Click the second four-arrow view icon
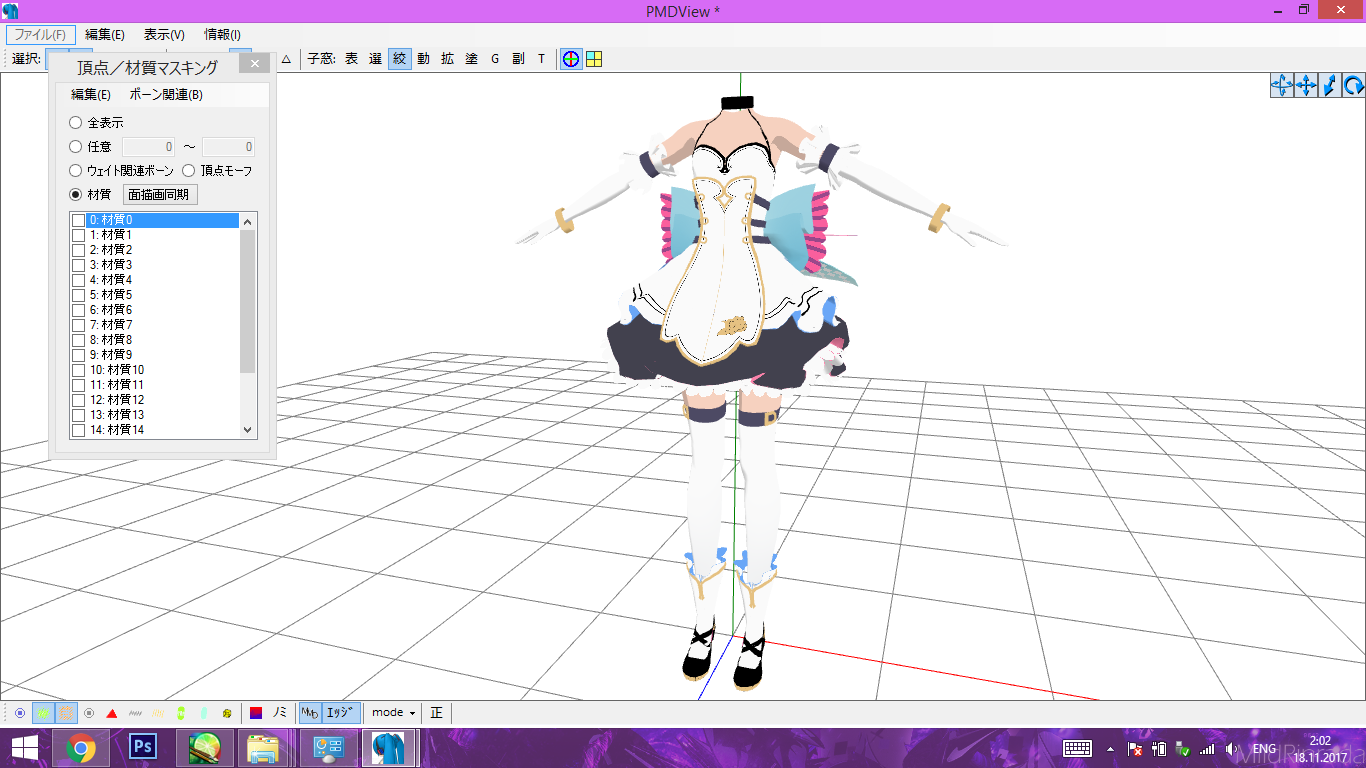The height and width of the screenshot is (768, 1366). pyautogui.click(x=1306, y=85)
